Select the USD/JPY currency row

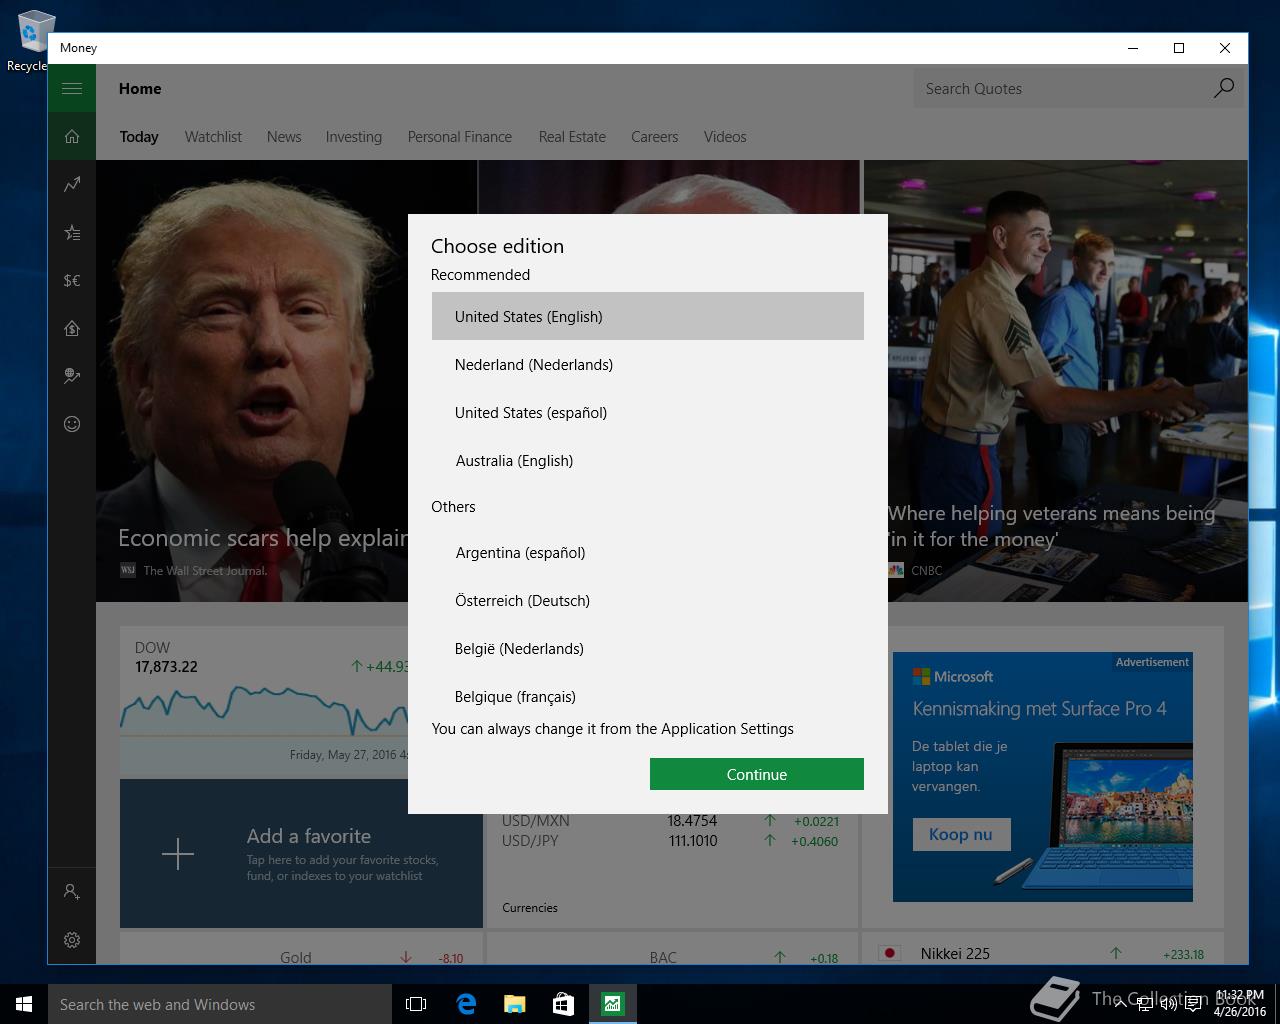point(670,841)
